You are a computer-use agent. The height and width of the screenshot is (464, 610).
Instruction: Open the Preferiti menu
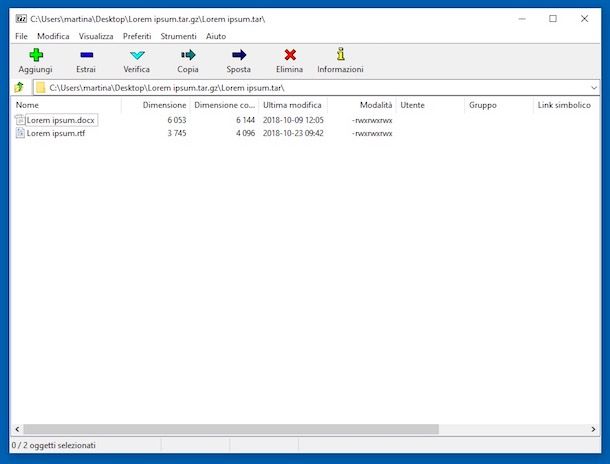pos(137,36)
